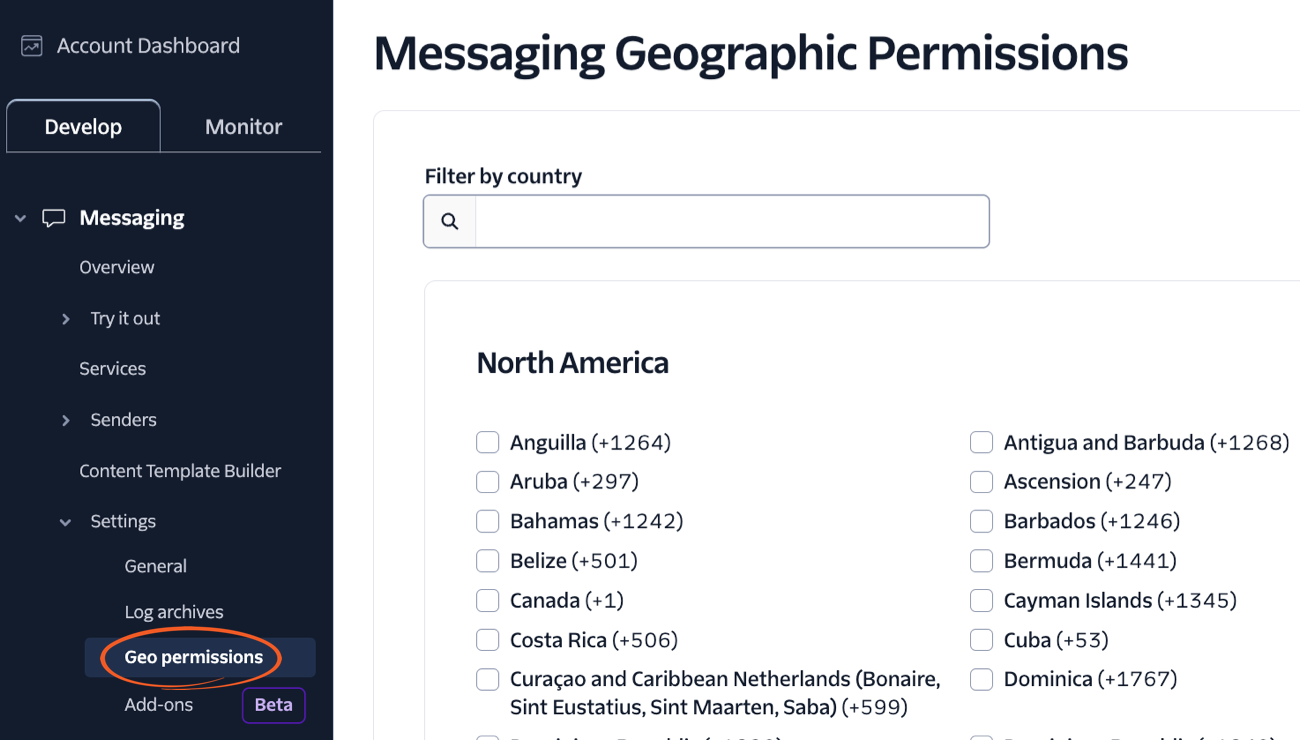Click Messaging Geographic Permissions page title
The width and height of the screenshot is (1300, 740).
click(750, 53)
